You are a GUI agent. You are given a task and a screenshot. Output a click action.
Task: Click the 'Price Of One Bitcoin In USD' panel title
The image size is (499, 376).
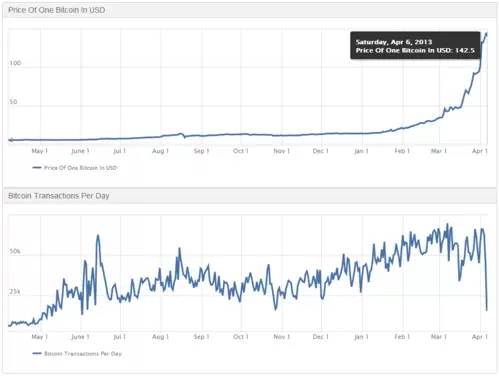[x=57, y=10]
